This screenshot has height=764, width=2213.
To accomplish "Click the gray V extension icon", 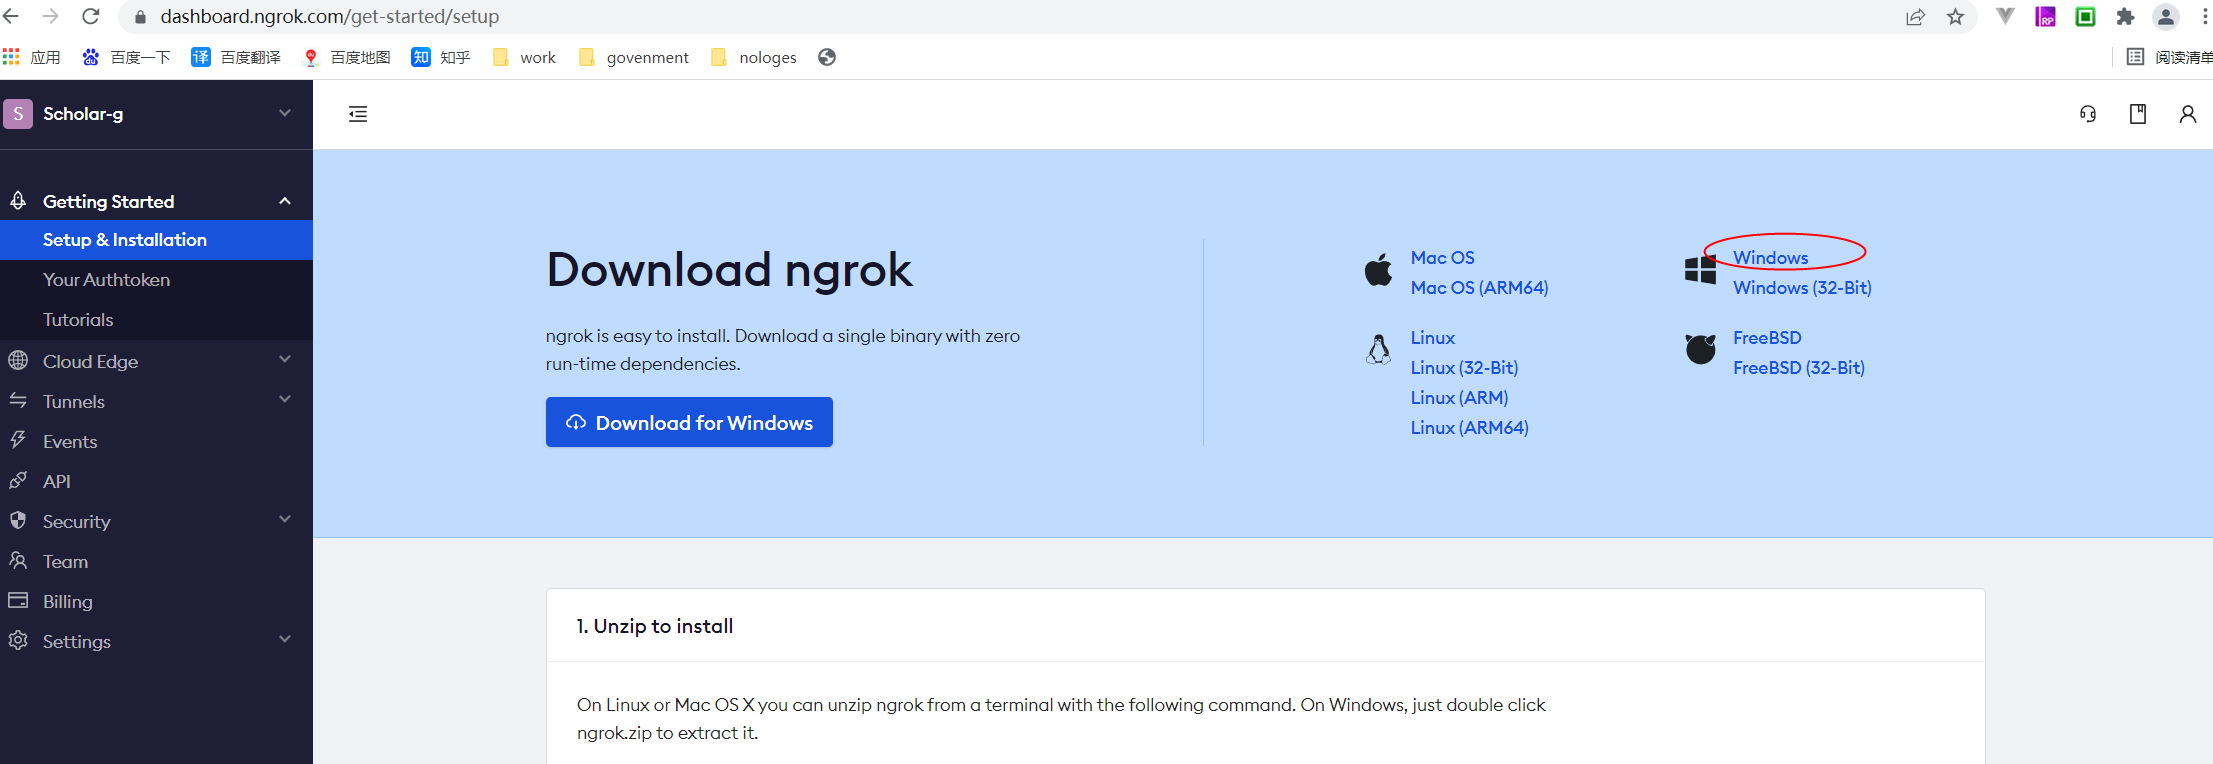I will pos(2005,16).
